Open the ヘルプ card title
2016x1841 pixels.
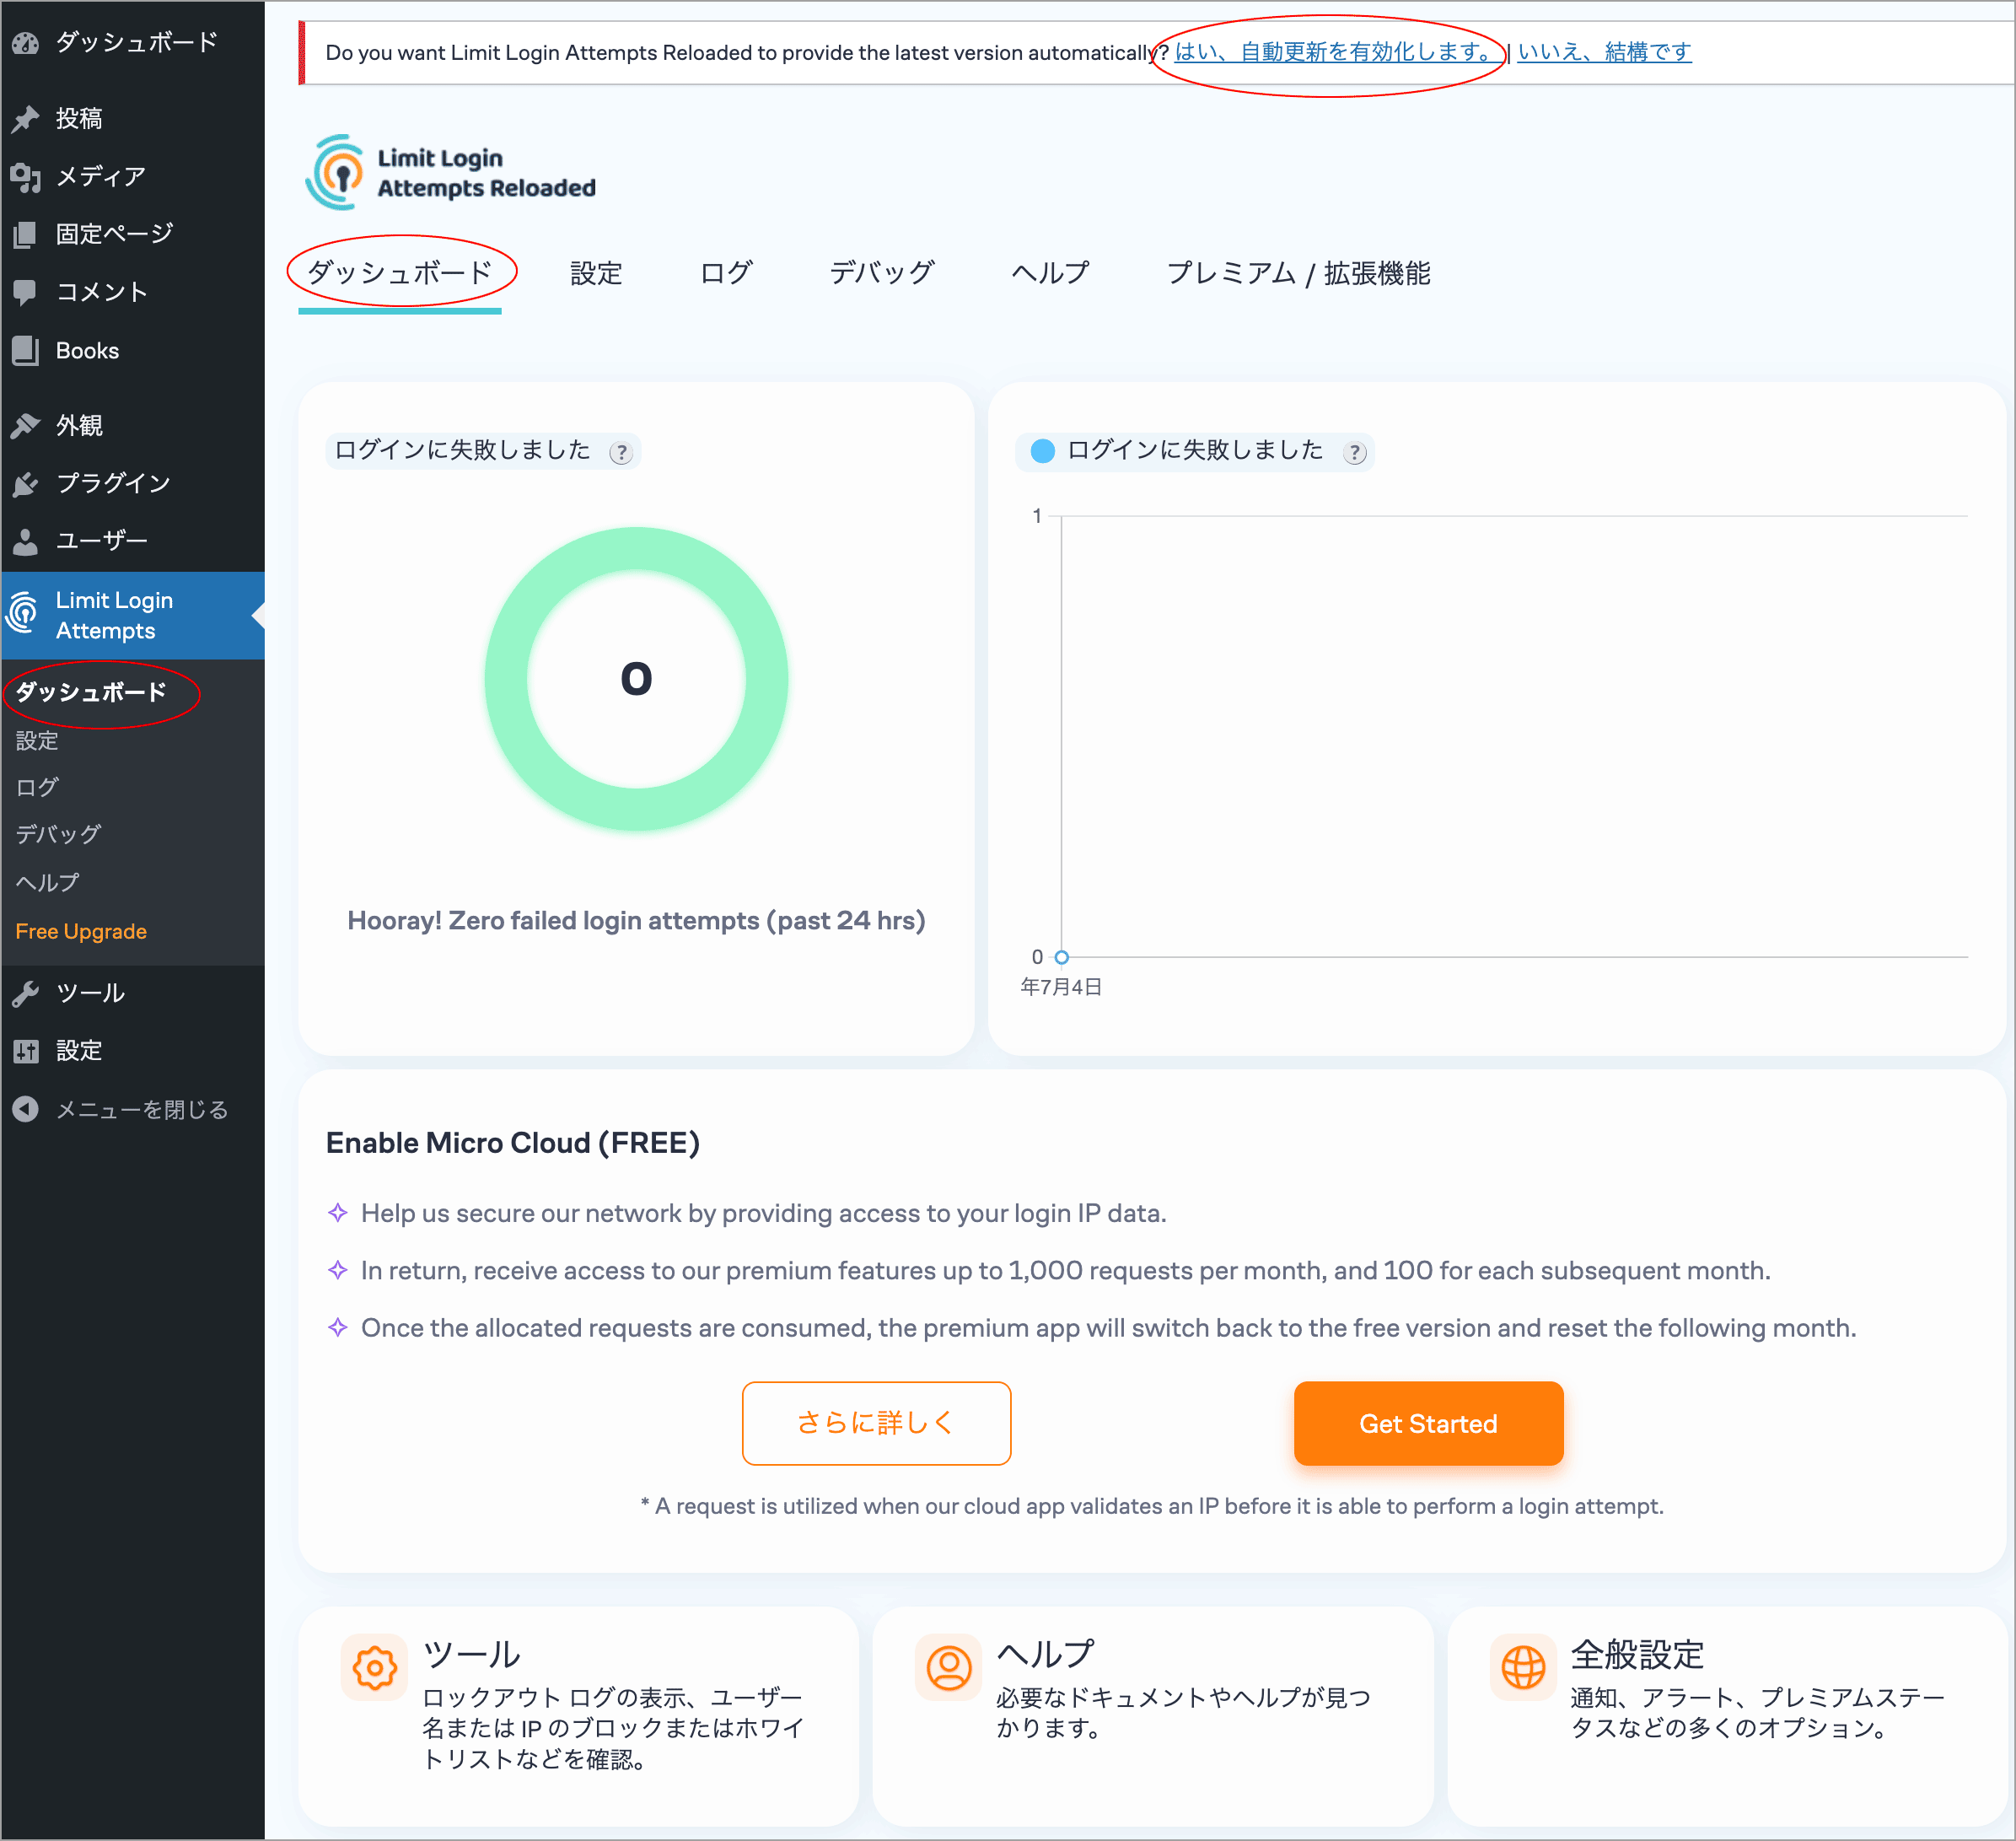(1045, 1655)
